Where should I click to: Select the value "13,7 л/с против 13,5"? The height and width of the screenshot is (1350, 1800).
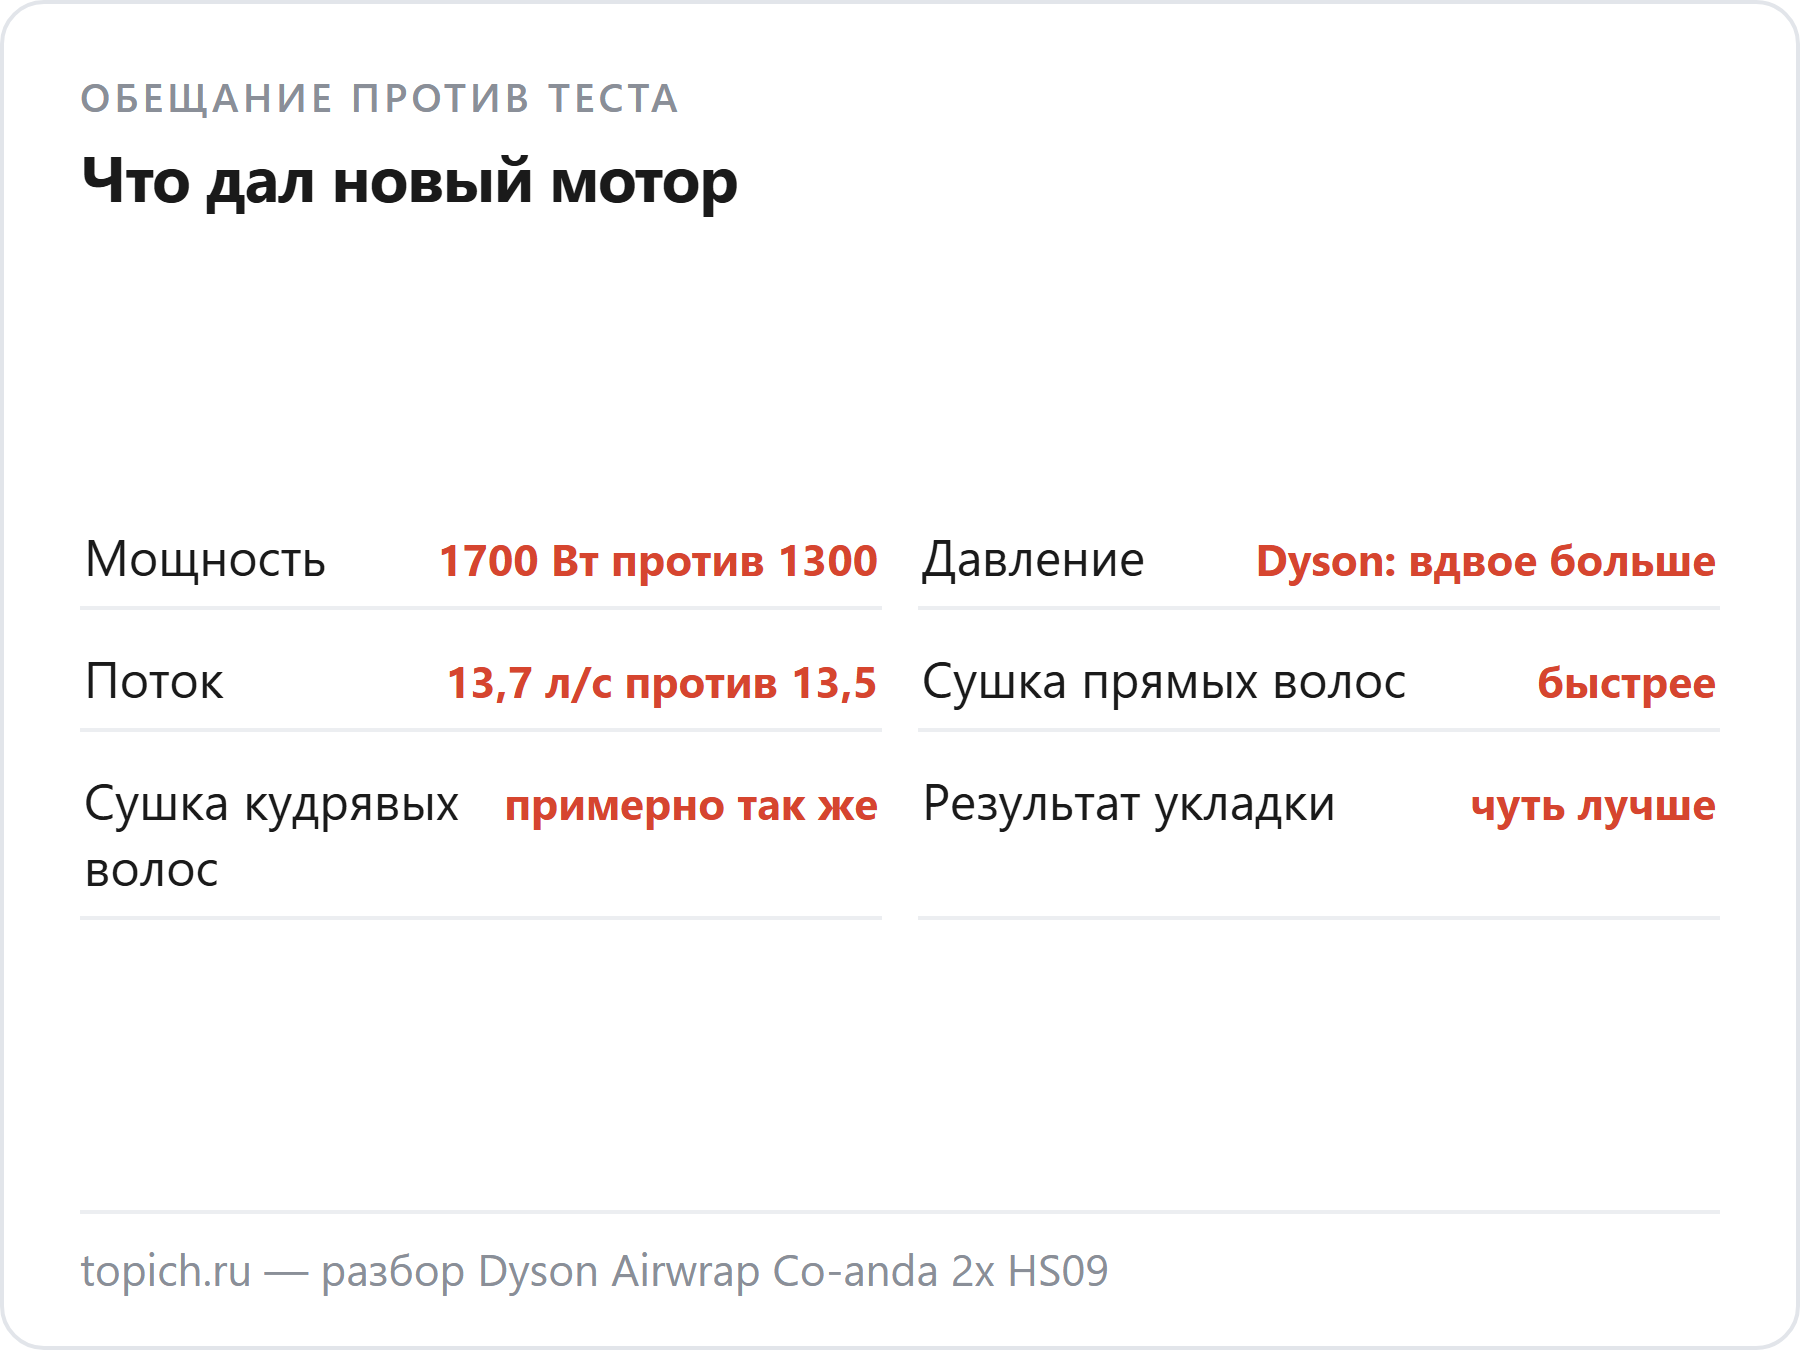[x=662, y=683]
